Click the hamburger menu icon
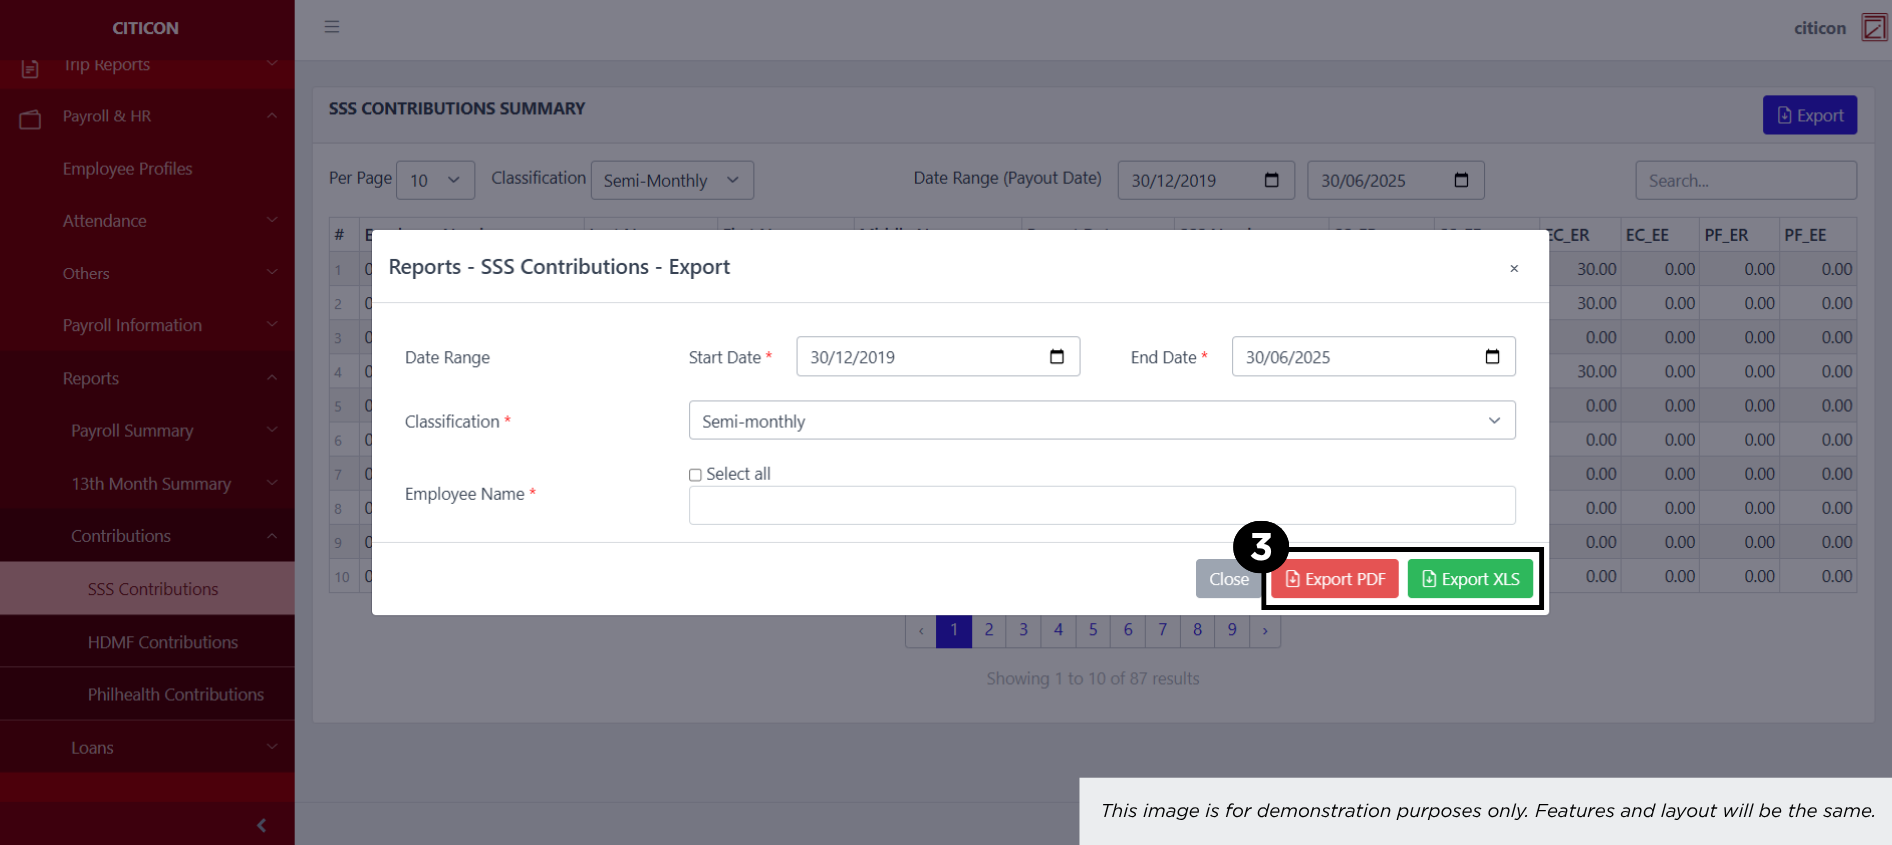The width and height of the screenshot is (1892, 845). point(332,27)
